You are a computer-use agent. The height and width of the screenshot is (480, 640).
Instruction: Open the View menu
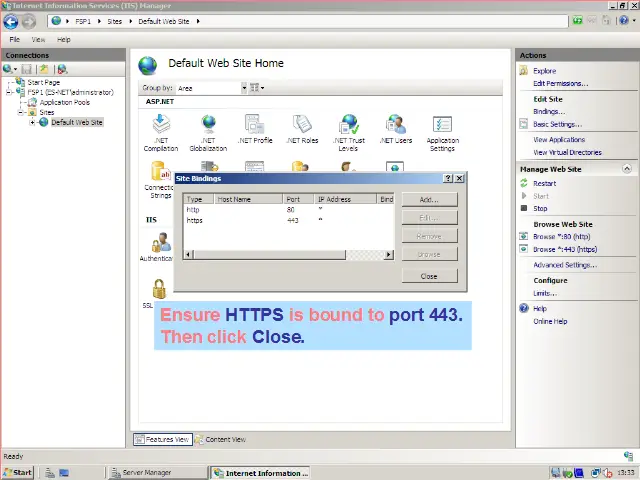[38, 40]
